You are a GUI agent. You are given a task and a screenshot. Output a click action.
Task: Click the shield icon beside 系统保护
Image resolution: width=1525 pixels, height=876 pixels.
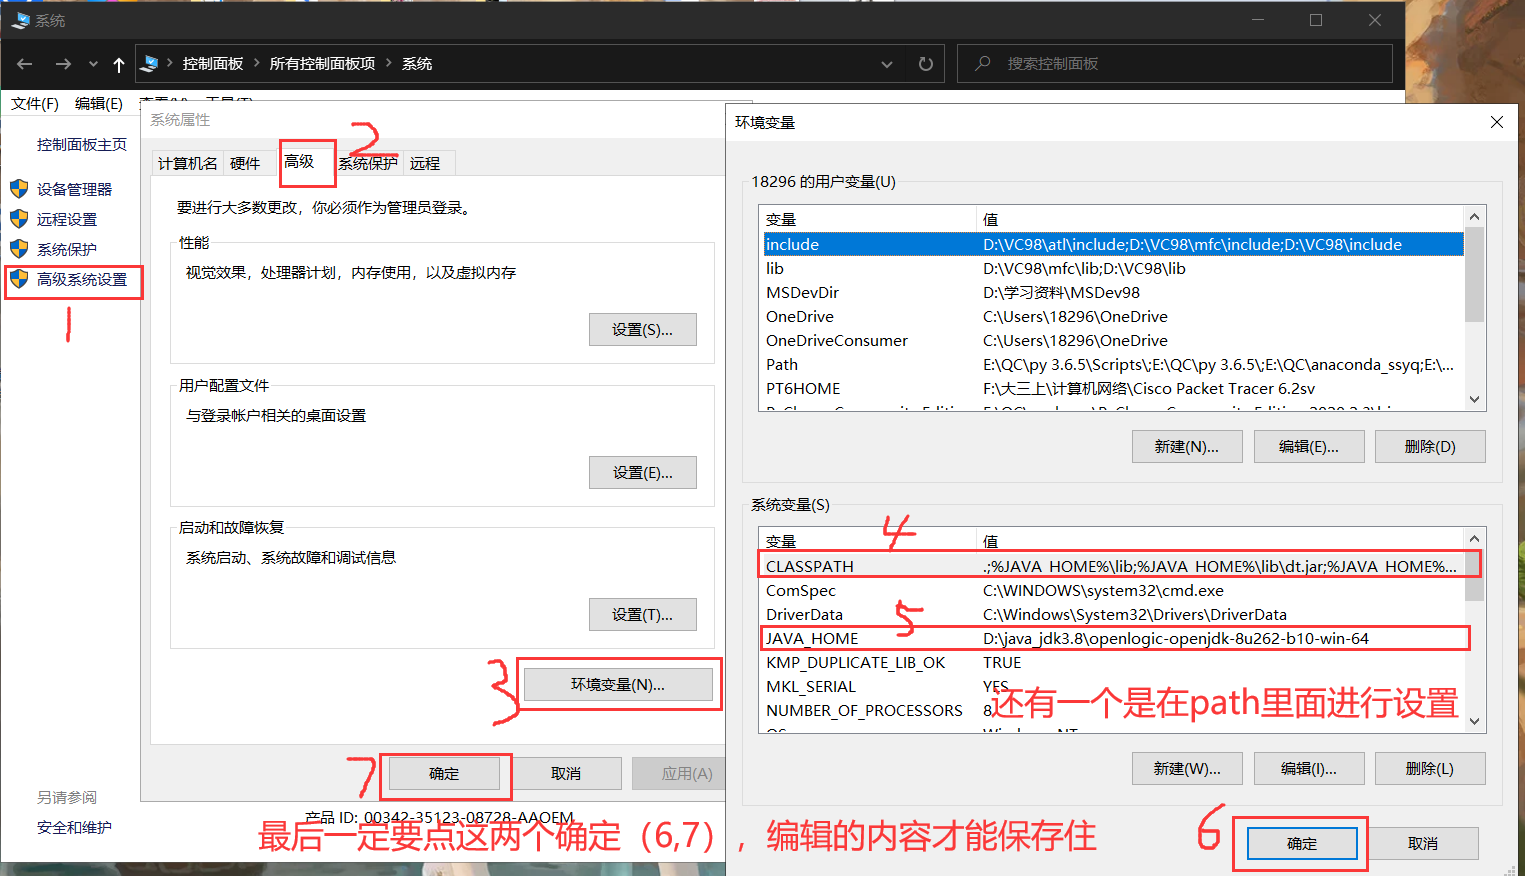[x=19, y=248]
